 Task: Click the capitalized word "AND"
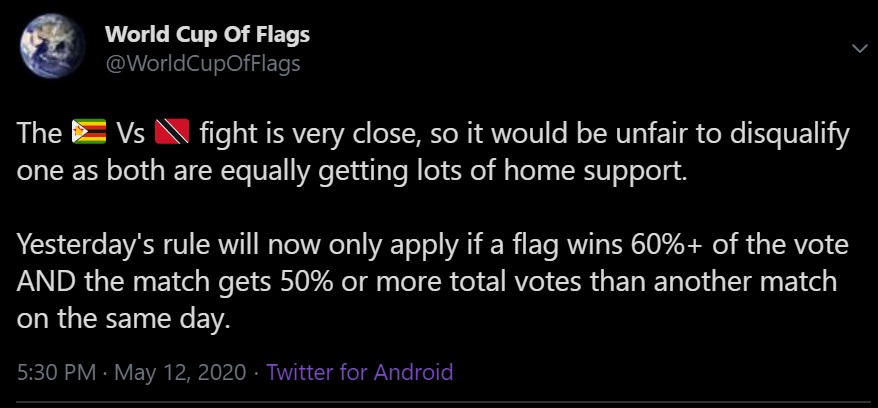click(x=46, y=281)
